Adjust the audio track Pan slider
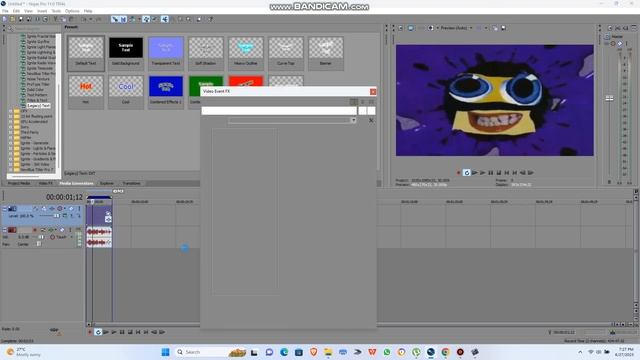 pyautogui.click(x=39, y=244)
